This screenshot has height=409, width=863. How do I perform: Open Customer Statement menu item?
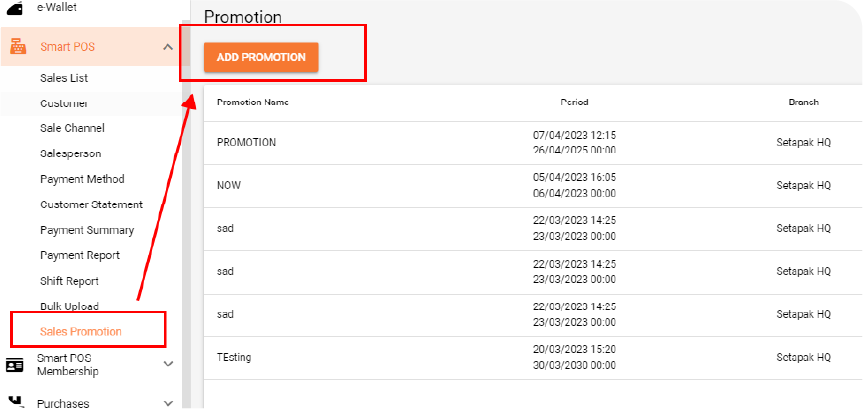point(91,204)
